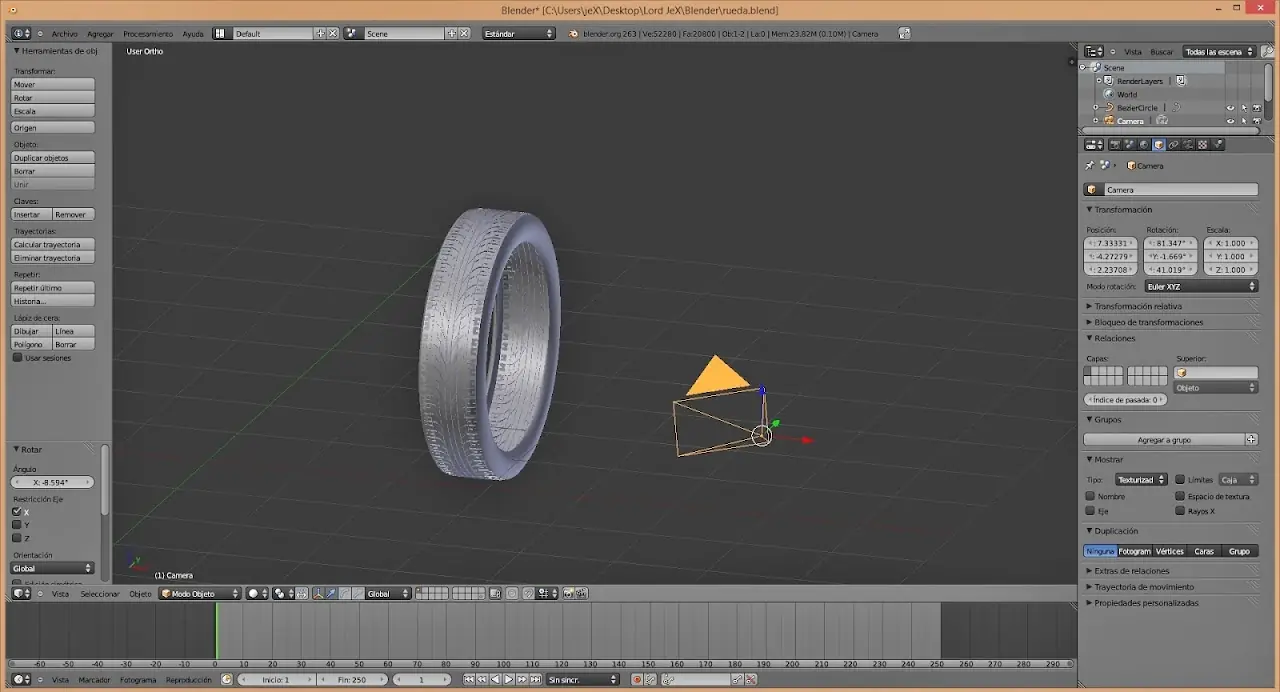Toggle Camera visibility eye in outliner
The height and width of the screenshot is (692, 1280).
pos(1231,121)
